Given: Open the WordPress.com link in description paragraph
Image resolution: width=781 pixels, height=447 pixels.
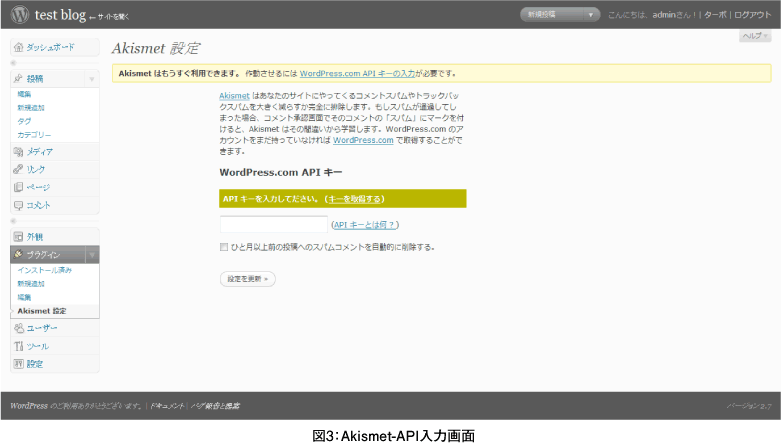Looking at the screenshot, I should pos(363,141).
